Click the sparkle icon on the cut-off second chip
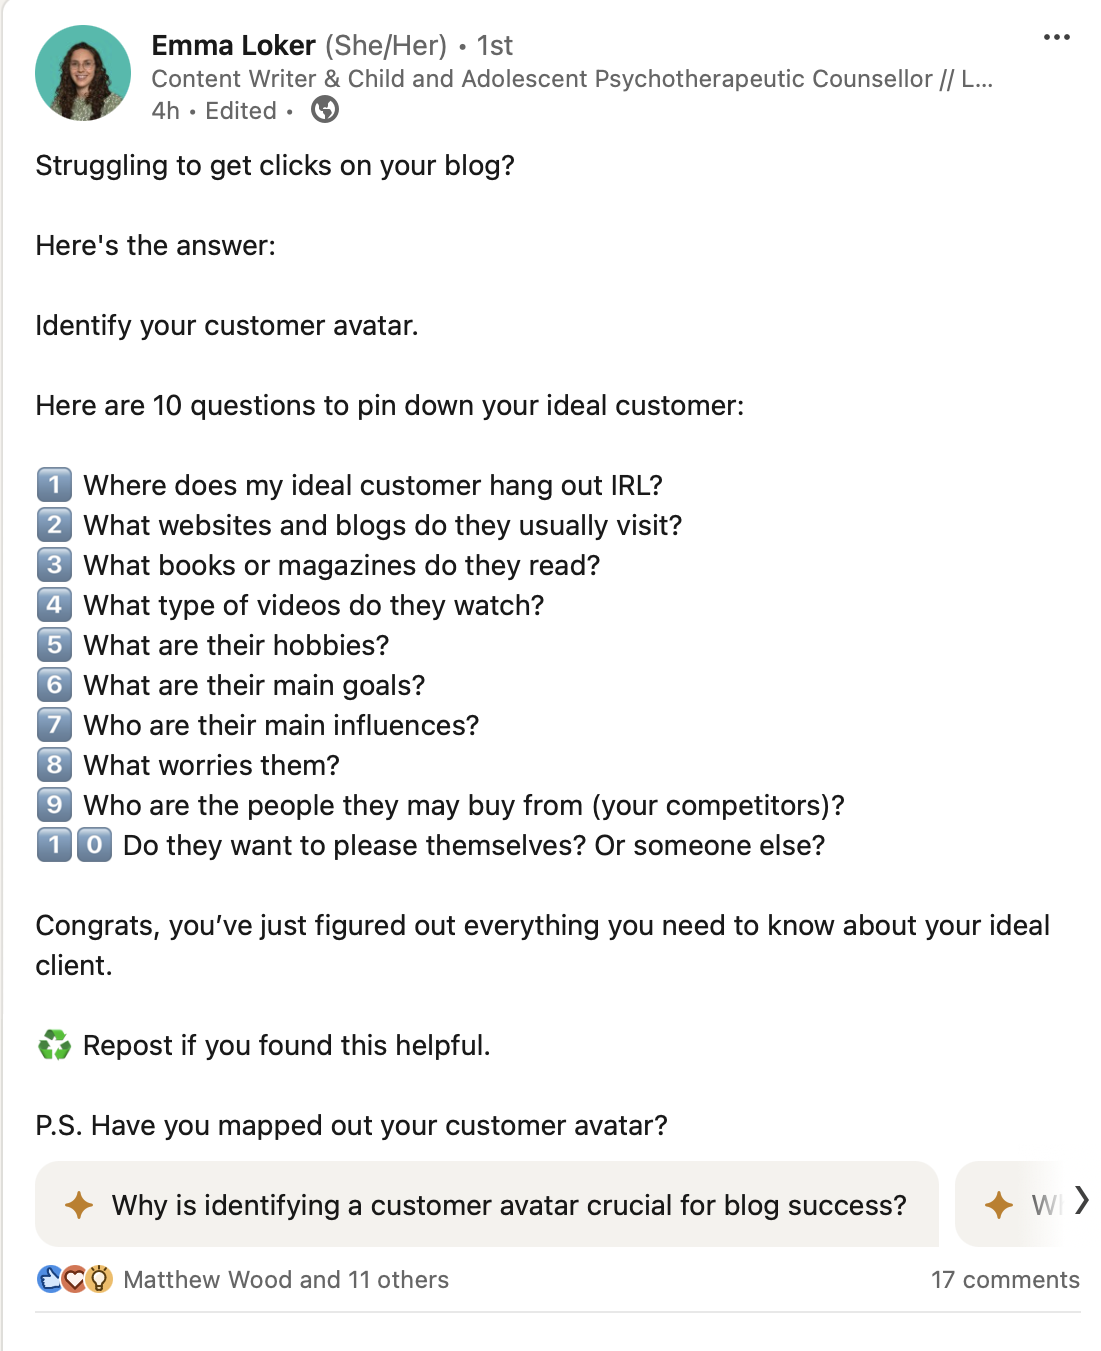Viewport: 1101px width, 1351px height. tap(998, 1205)
